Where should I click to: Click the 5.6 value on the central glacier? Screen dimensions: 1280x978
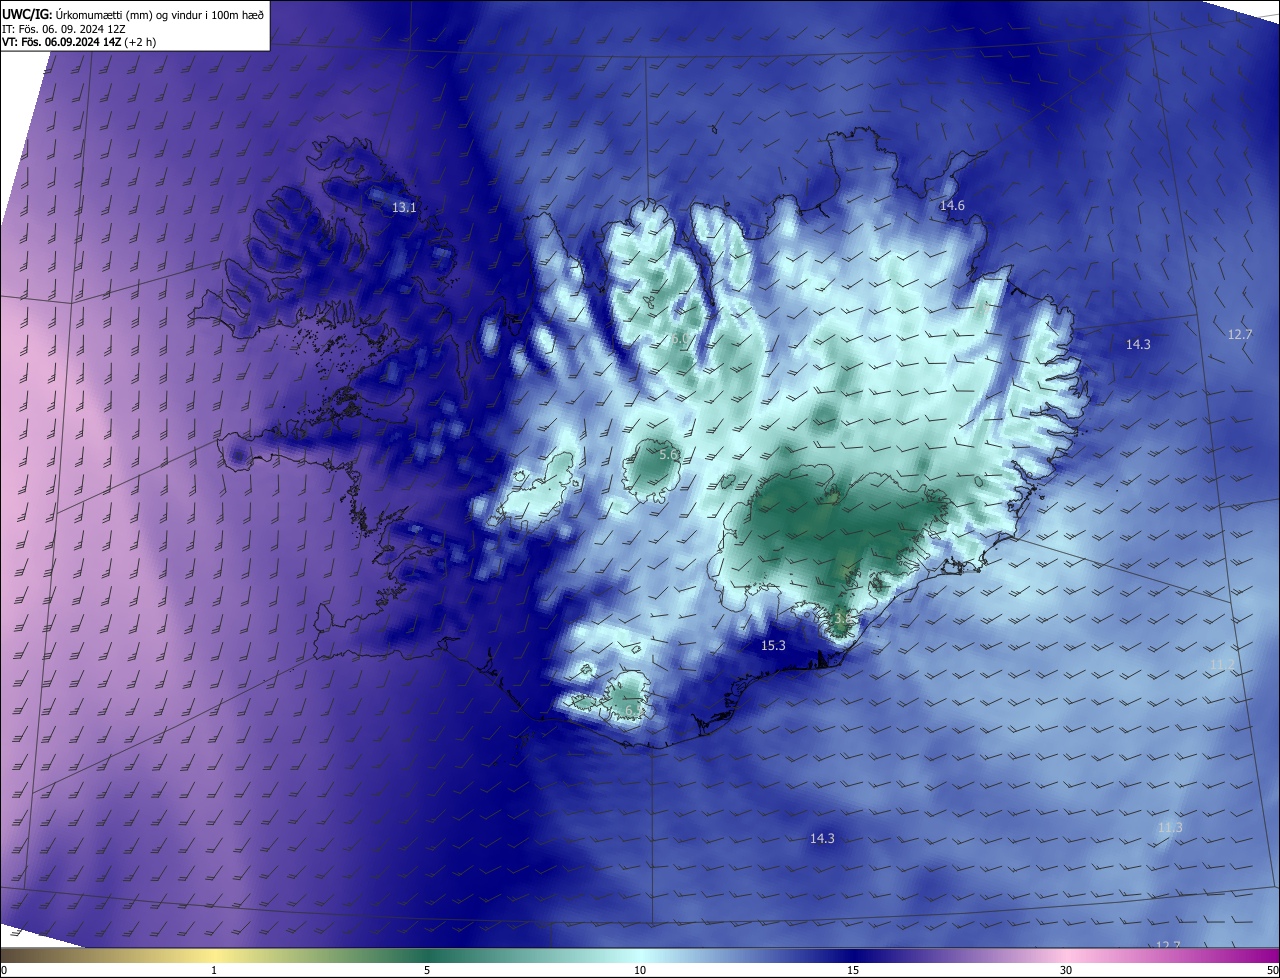pos(669,454)
